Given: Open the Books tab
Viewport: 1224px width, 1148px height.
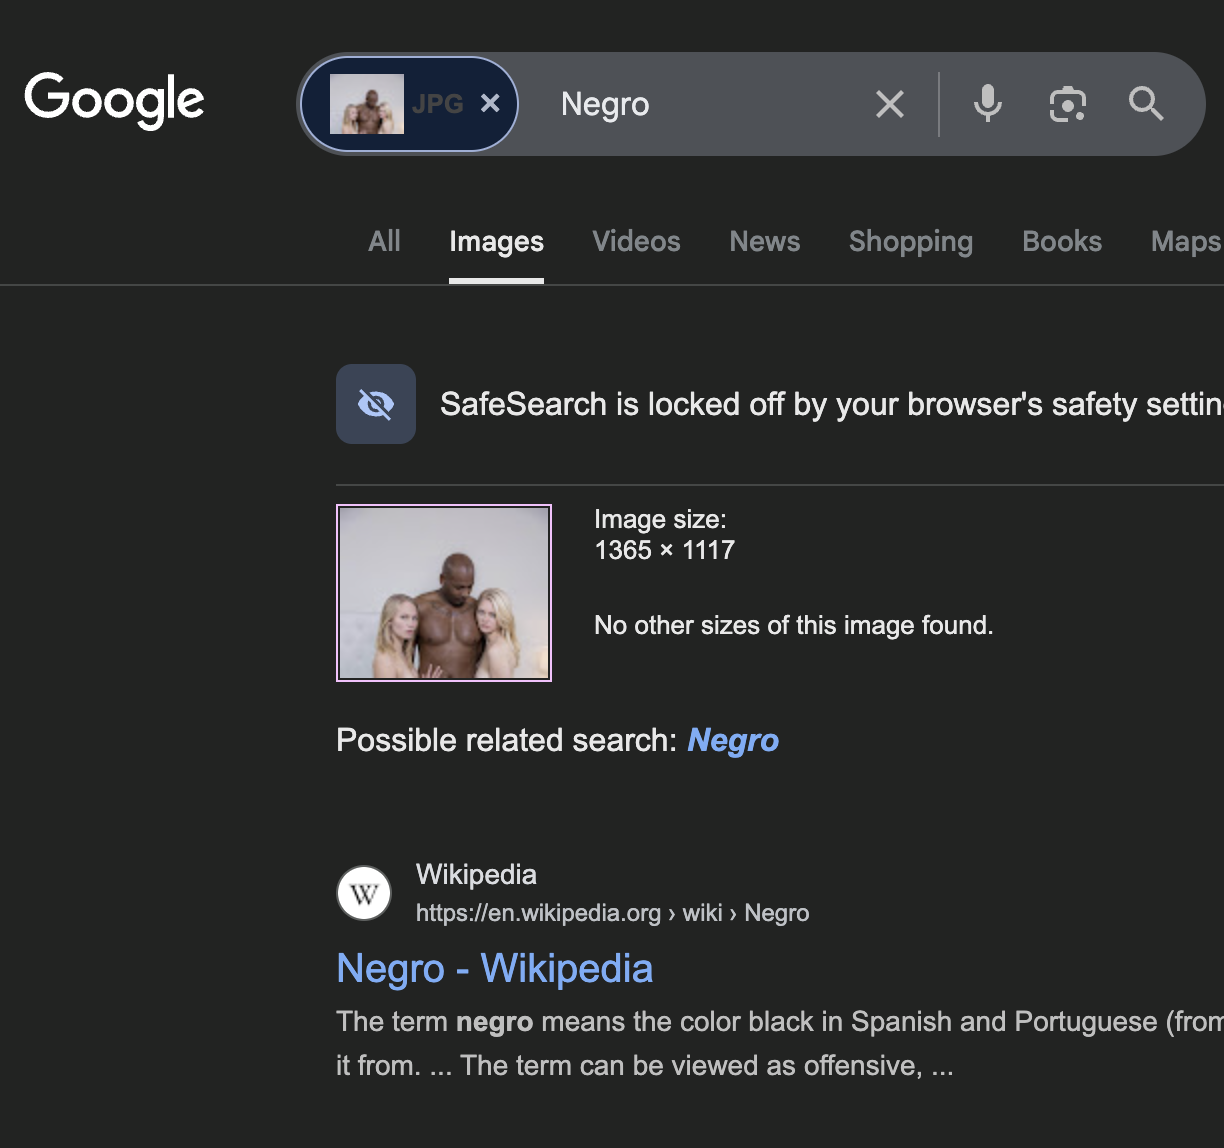Looking at the screenshot, I should click(x=1062, y=241).
